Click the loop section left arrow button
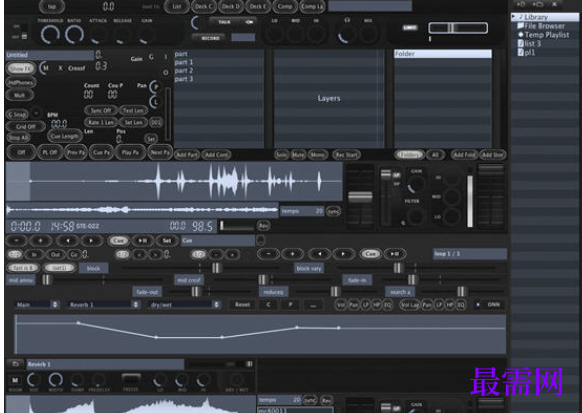The height and width of the screenshot is (413, 582). [x=320, y=254]
